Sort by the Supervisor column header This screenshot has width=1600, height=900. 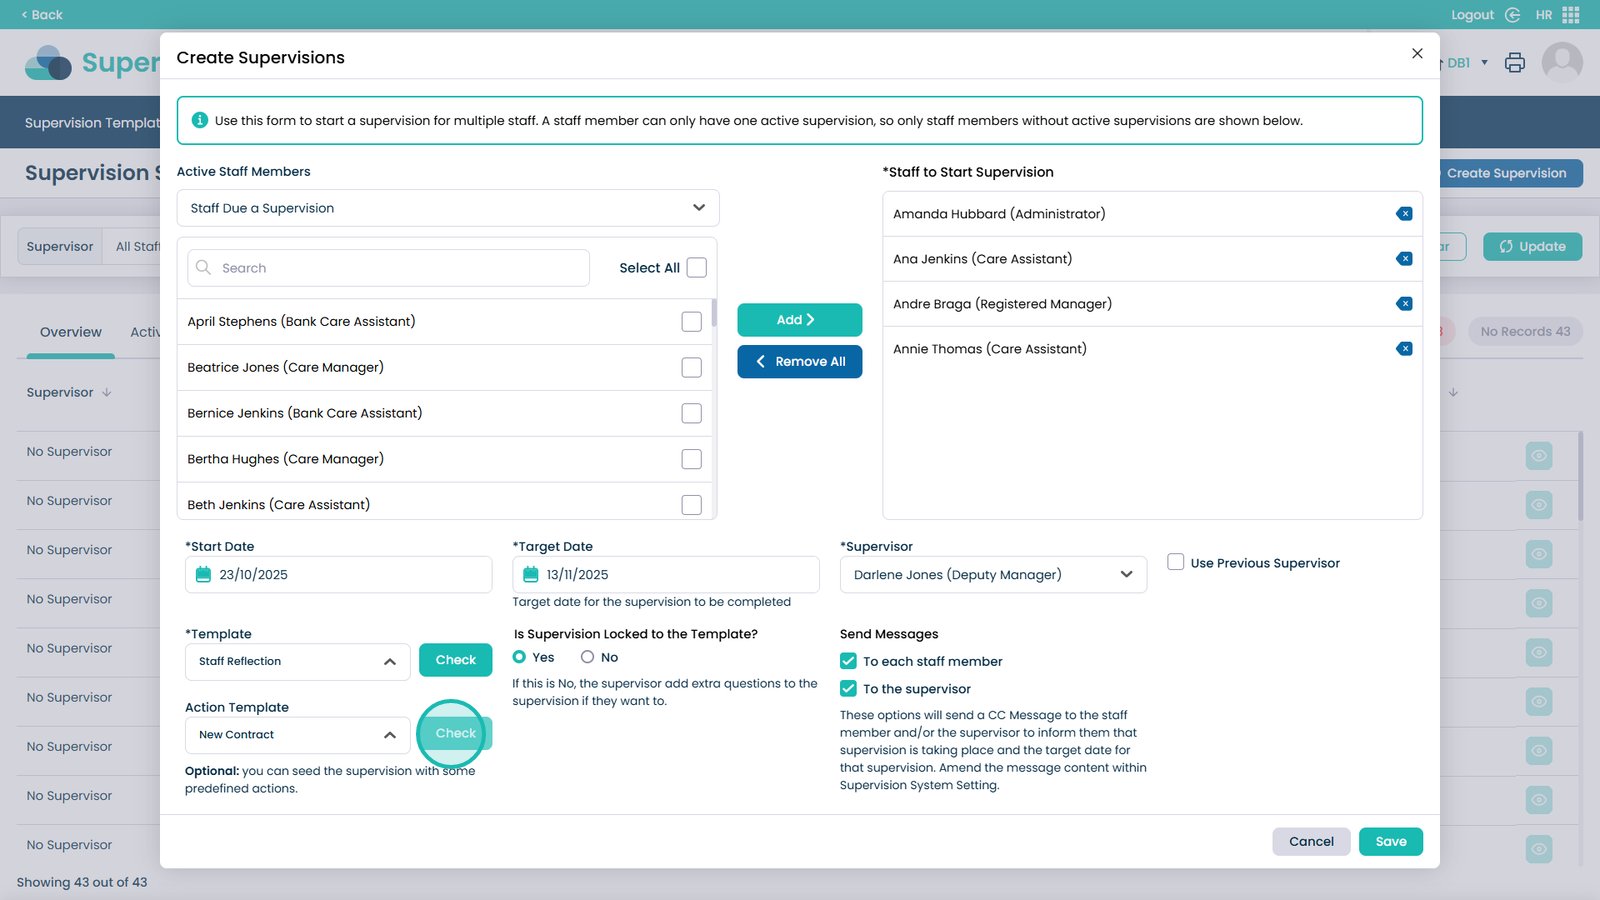pyautogui.click(x=69, y=393)
